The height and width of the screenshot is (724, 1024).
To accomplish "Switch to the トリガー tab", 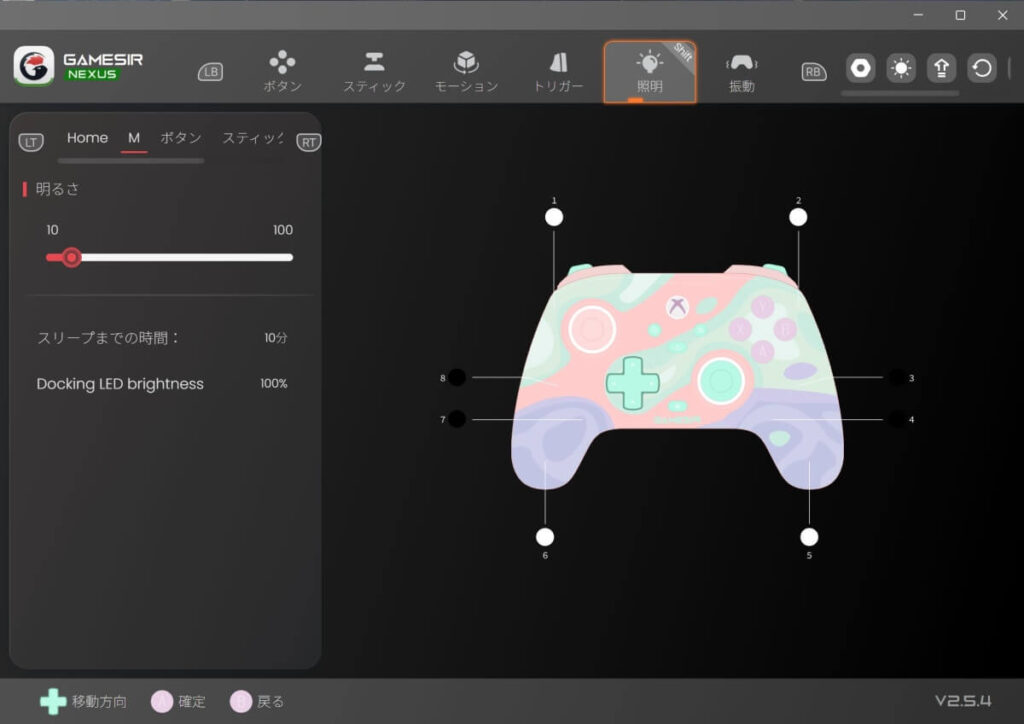I will tap(558, 72).
